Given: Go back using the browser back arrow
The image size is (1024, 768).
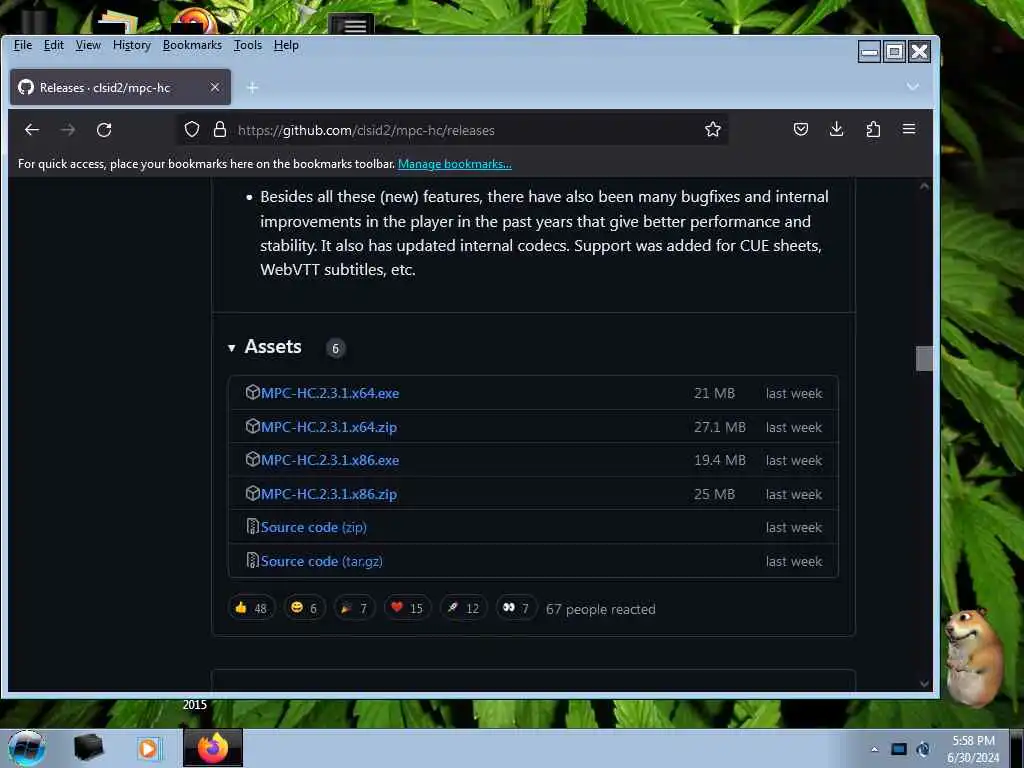Looking at the screenshot, I should click(32, 130).
